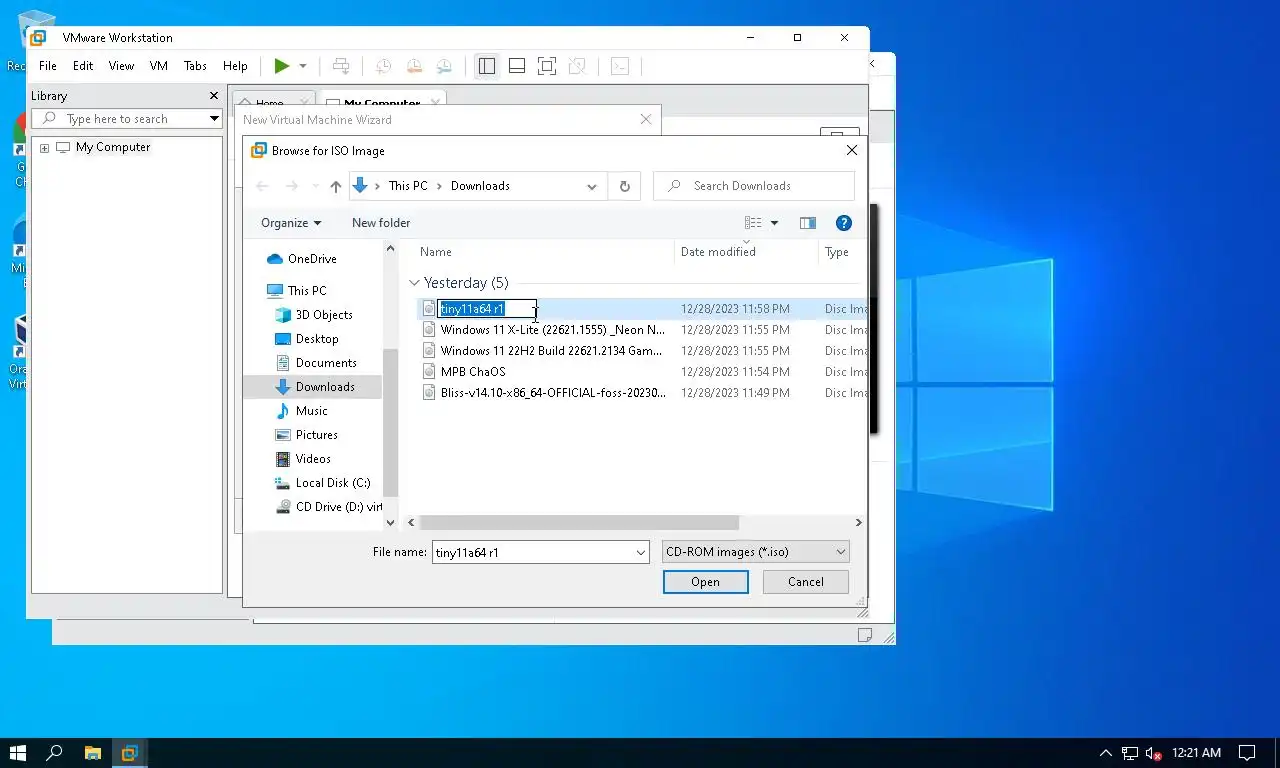Click the console view terminal icon
Screen dimensions: 1280x768
click(x=620, y=66)
